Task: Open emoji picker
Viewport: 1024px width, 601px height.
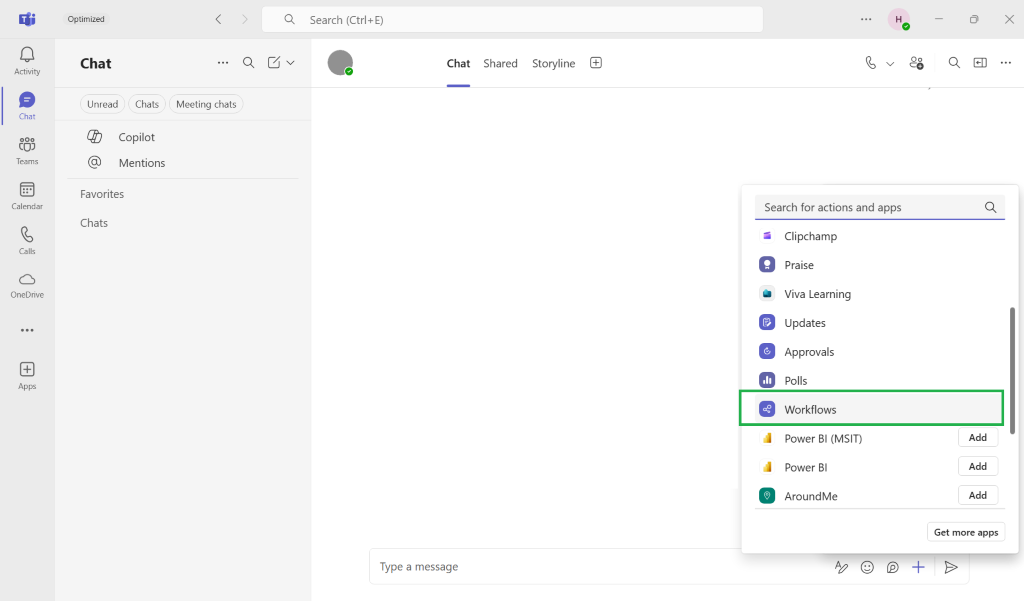Action: click(867, 567)
